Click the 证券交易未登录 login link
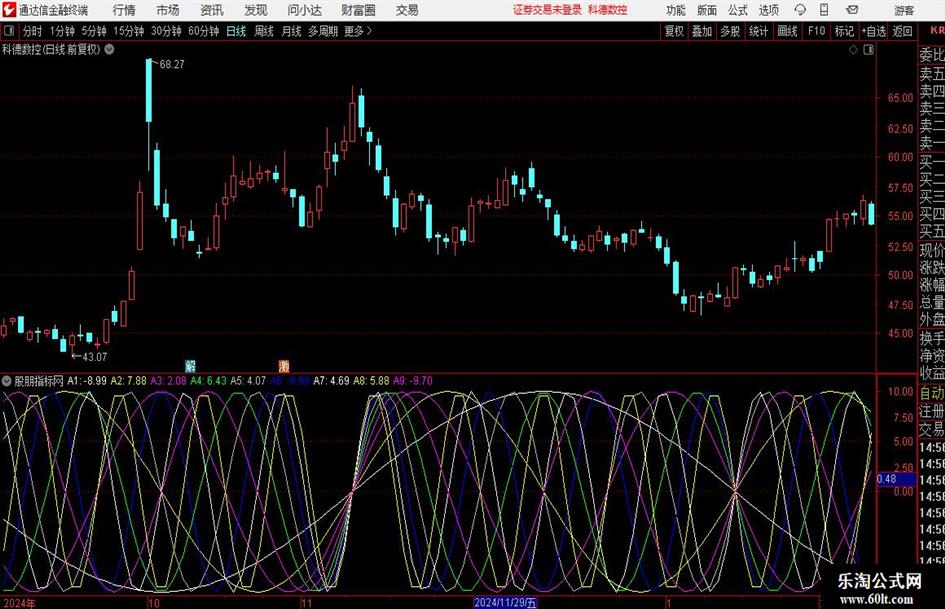The height and width of the screenshot is (609, 945). [547, 10]
